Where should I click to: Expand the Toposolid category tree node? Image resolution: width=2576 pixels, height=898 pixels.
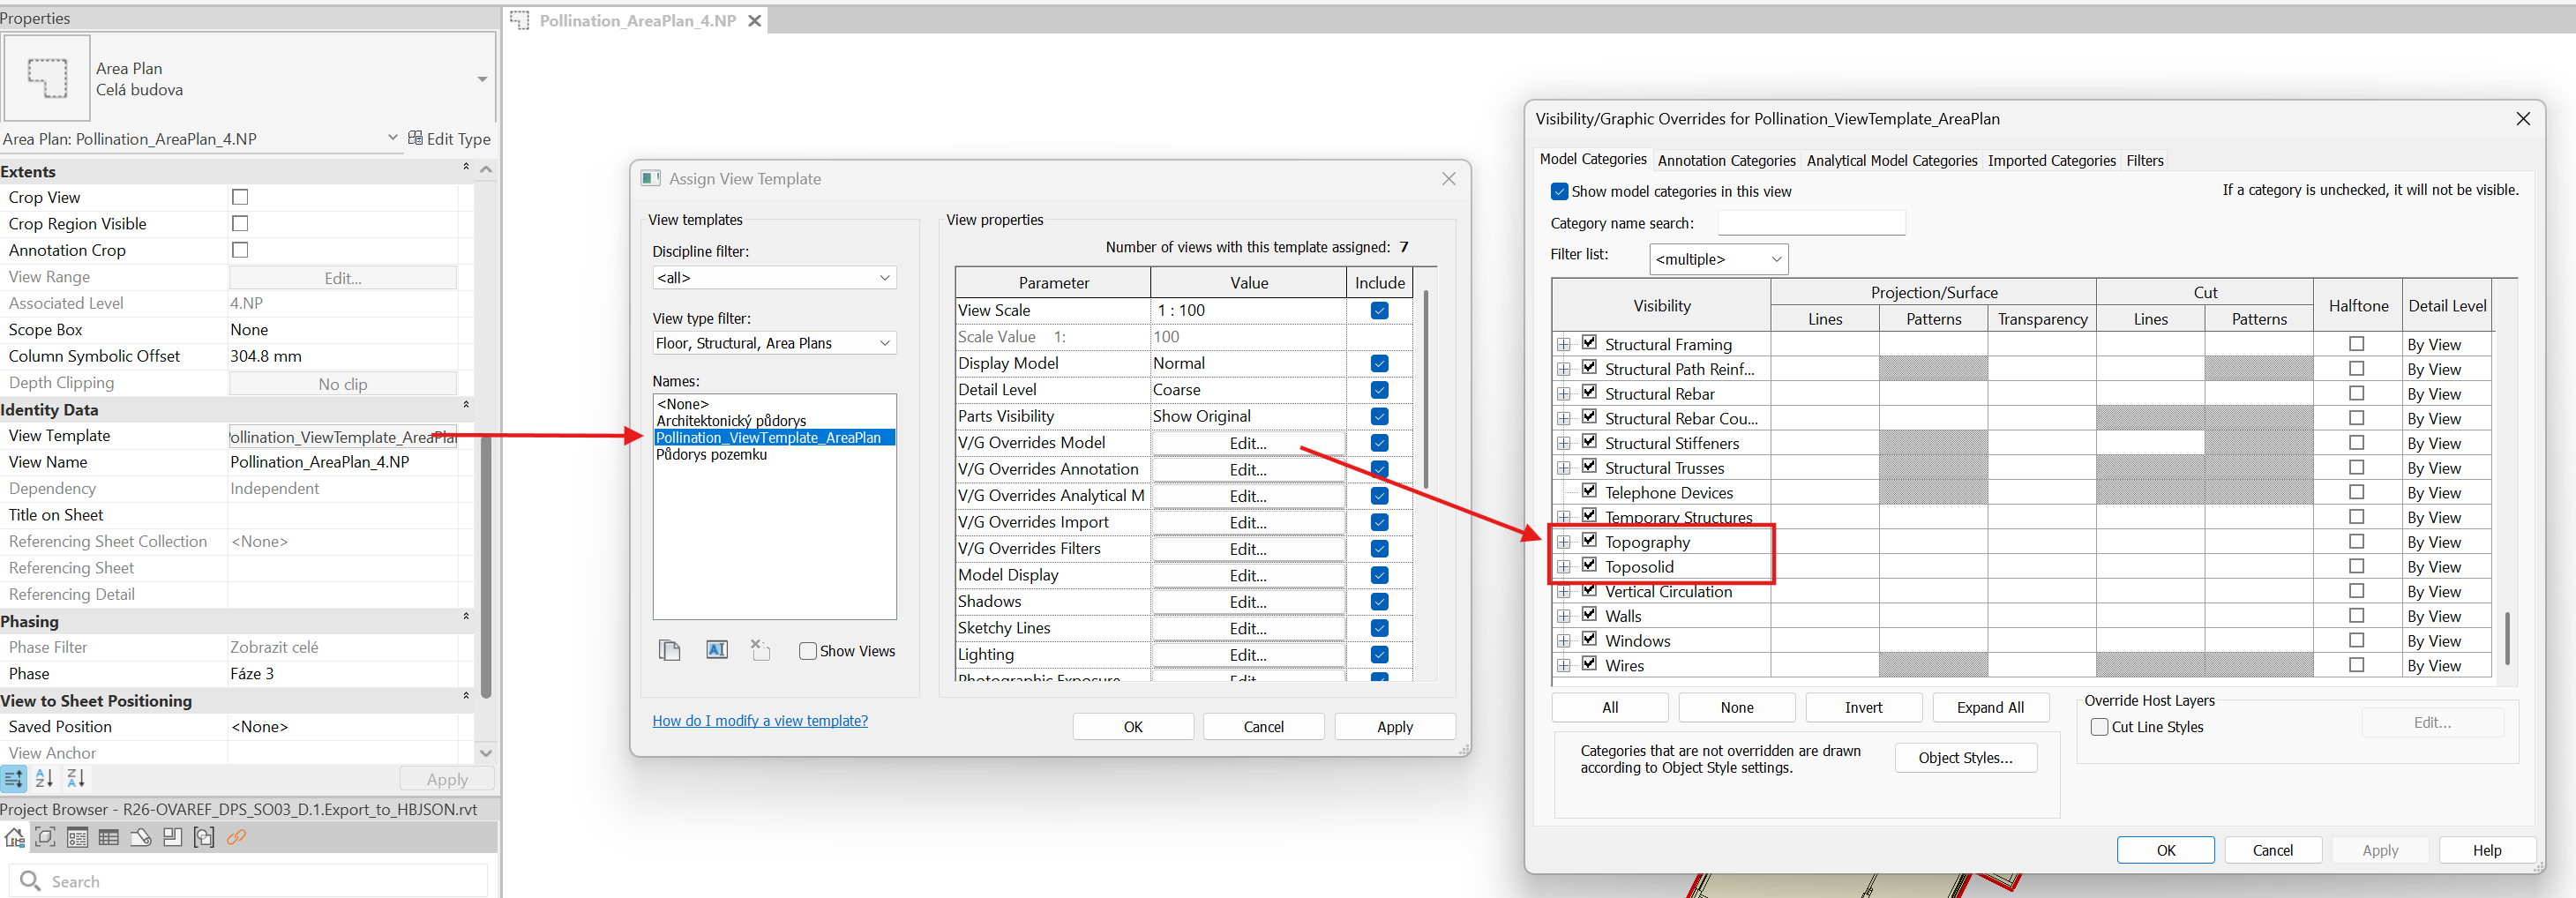[1563, 567]
